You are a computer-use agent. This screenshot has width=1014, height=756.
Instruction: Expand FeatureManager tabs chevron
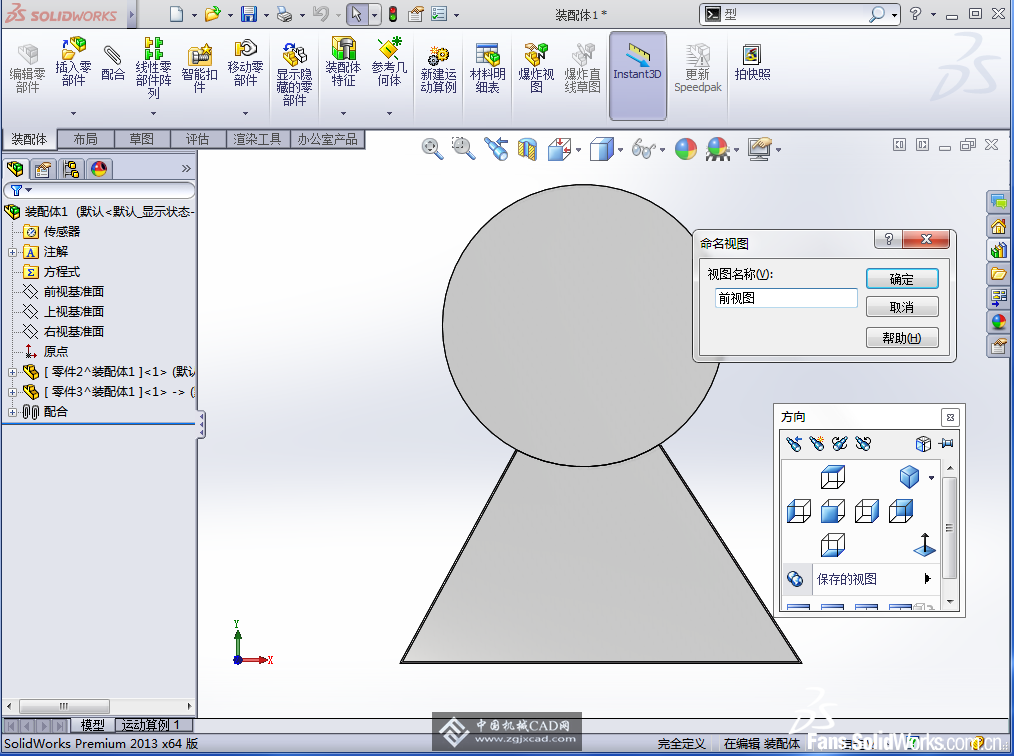pyautogui.click(x=186, y=169)
